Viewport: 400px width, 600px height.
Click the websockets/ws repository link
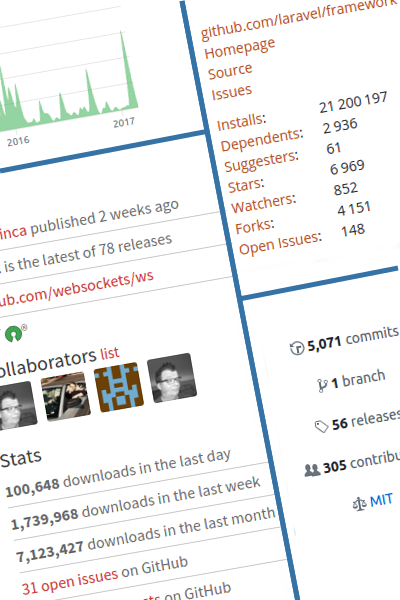tap(77, 289)
